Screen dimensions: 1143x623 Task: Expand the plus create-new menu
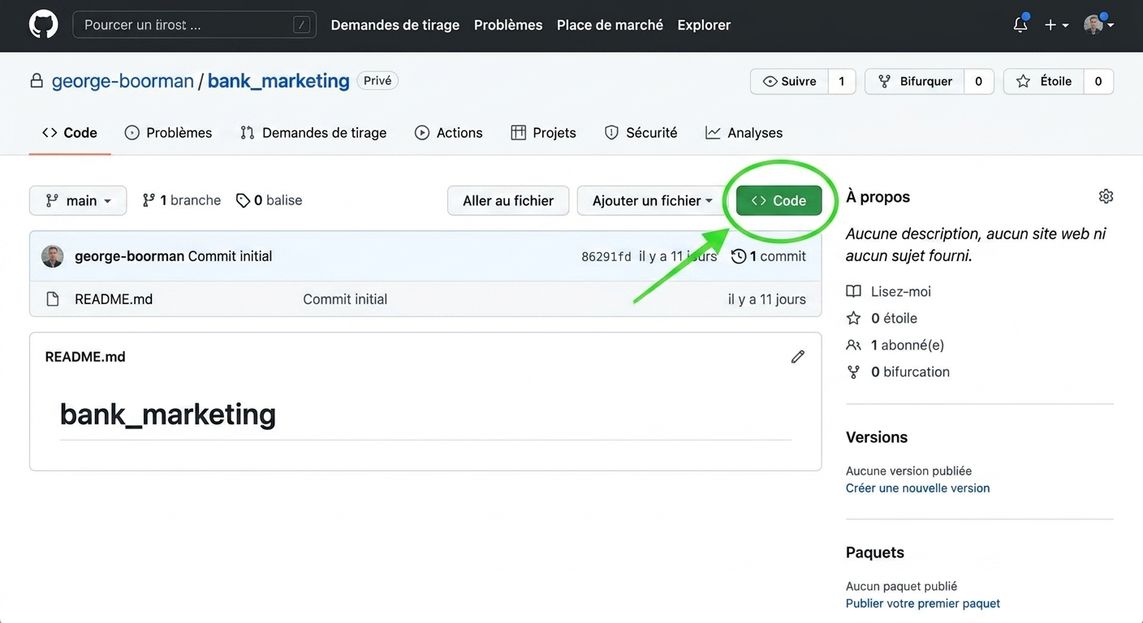pyautogui.click(x=1056, y=25)
